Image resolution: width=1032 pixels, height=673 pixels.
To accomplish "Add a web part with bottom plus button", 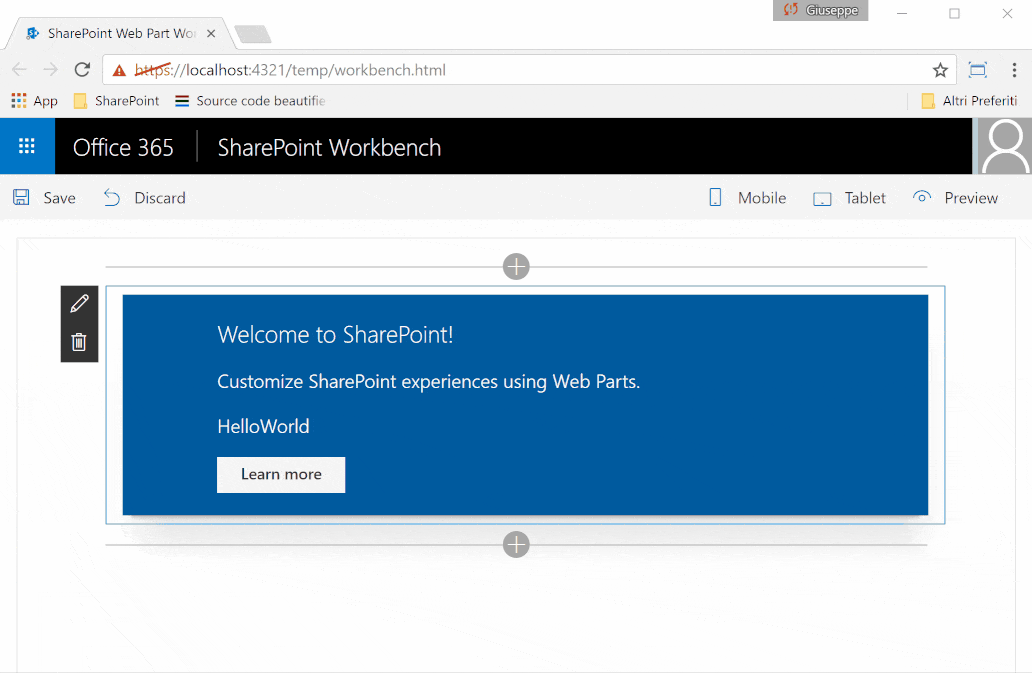I will [x=516, y=544].
